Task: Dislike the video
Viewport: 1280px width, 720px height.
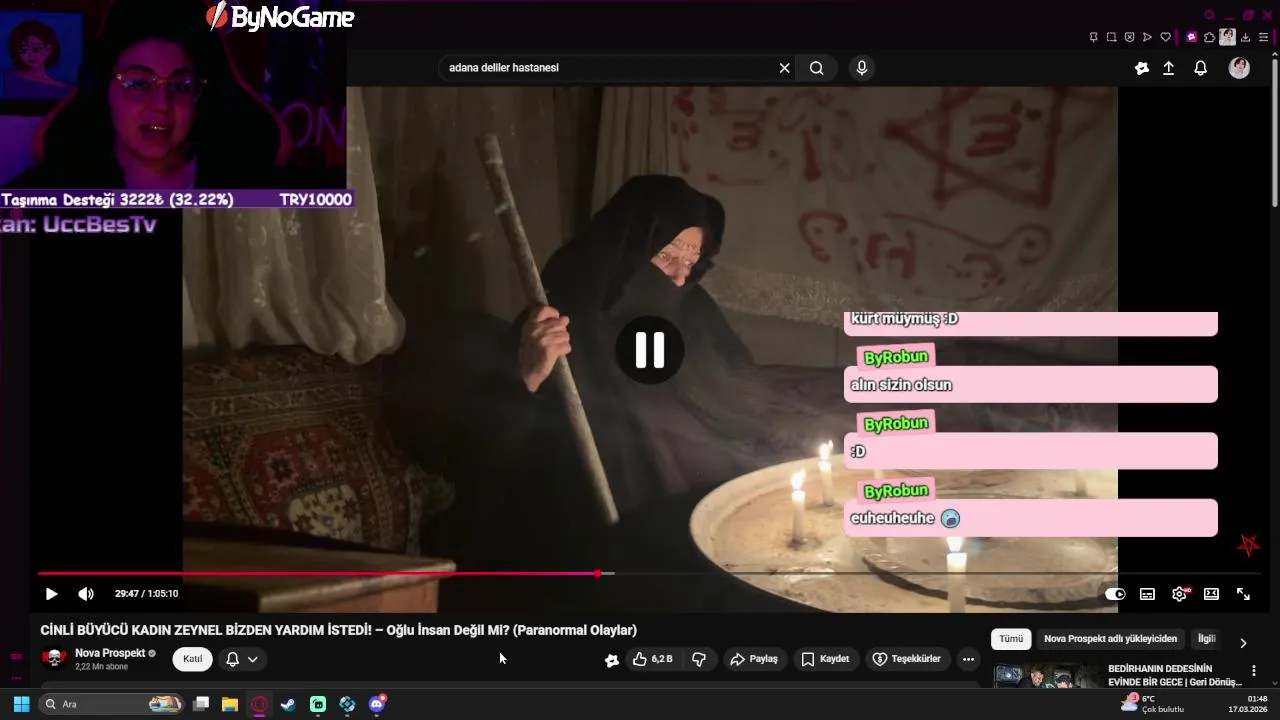Action: 699,659
